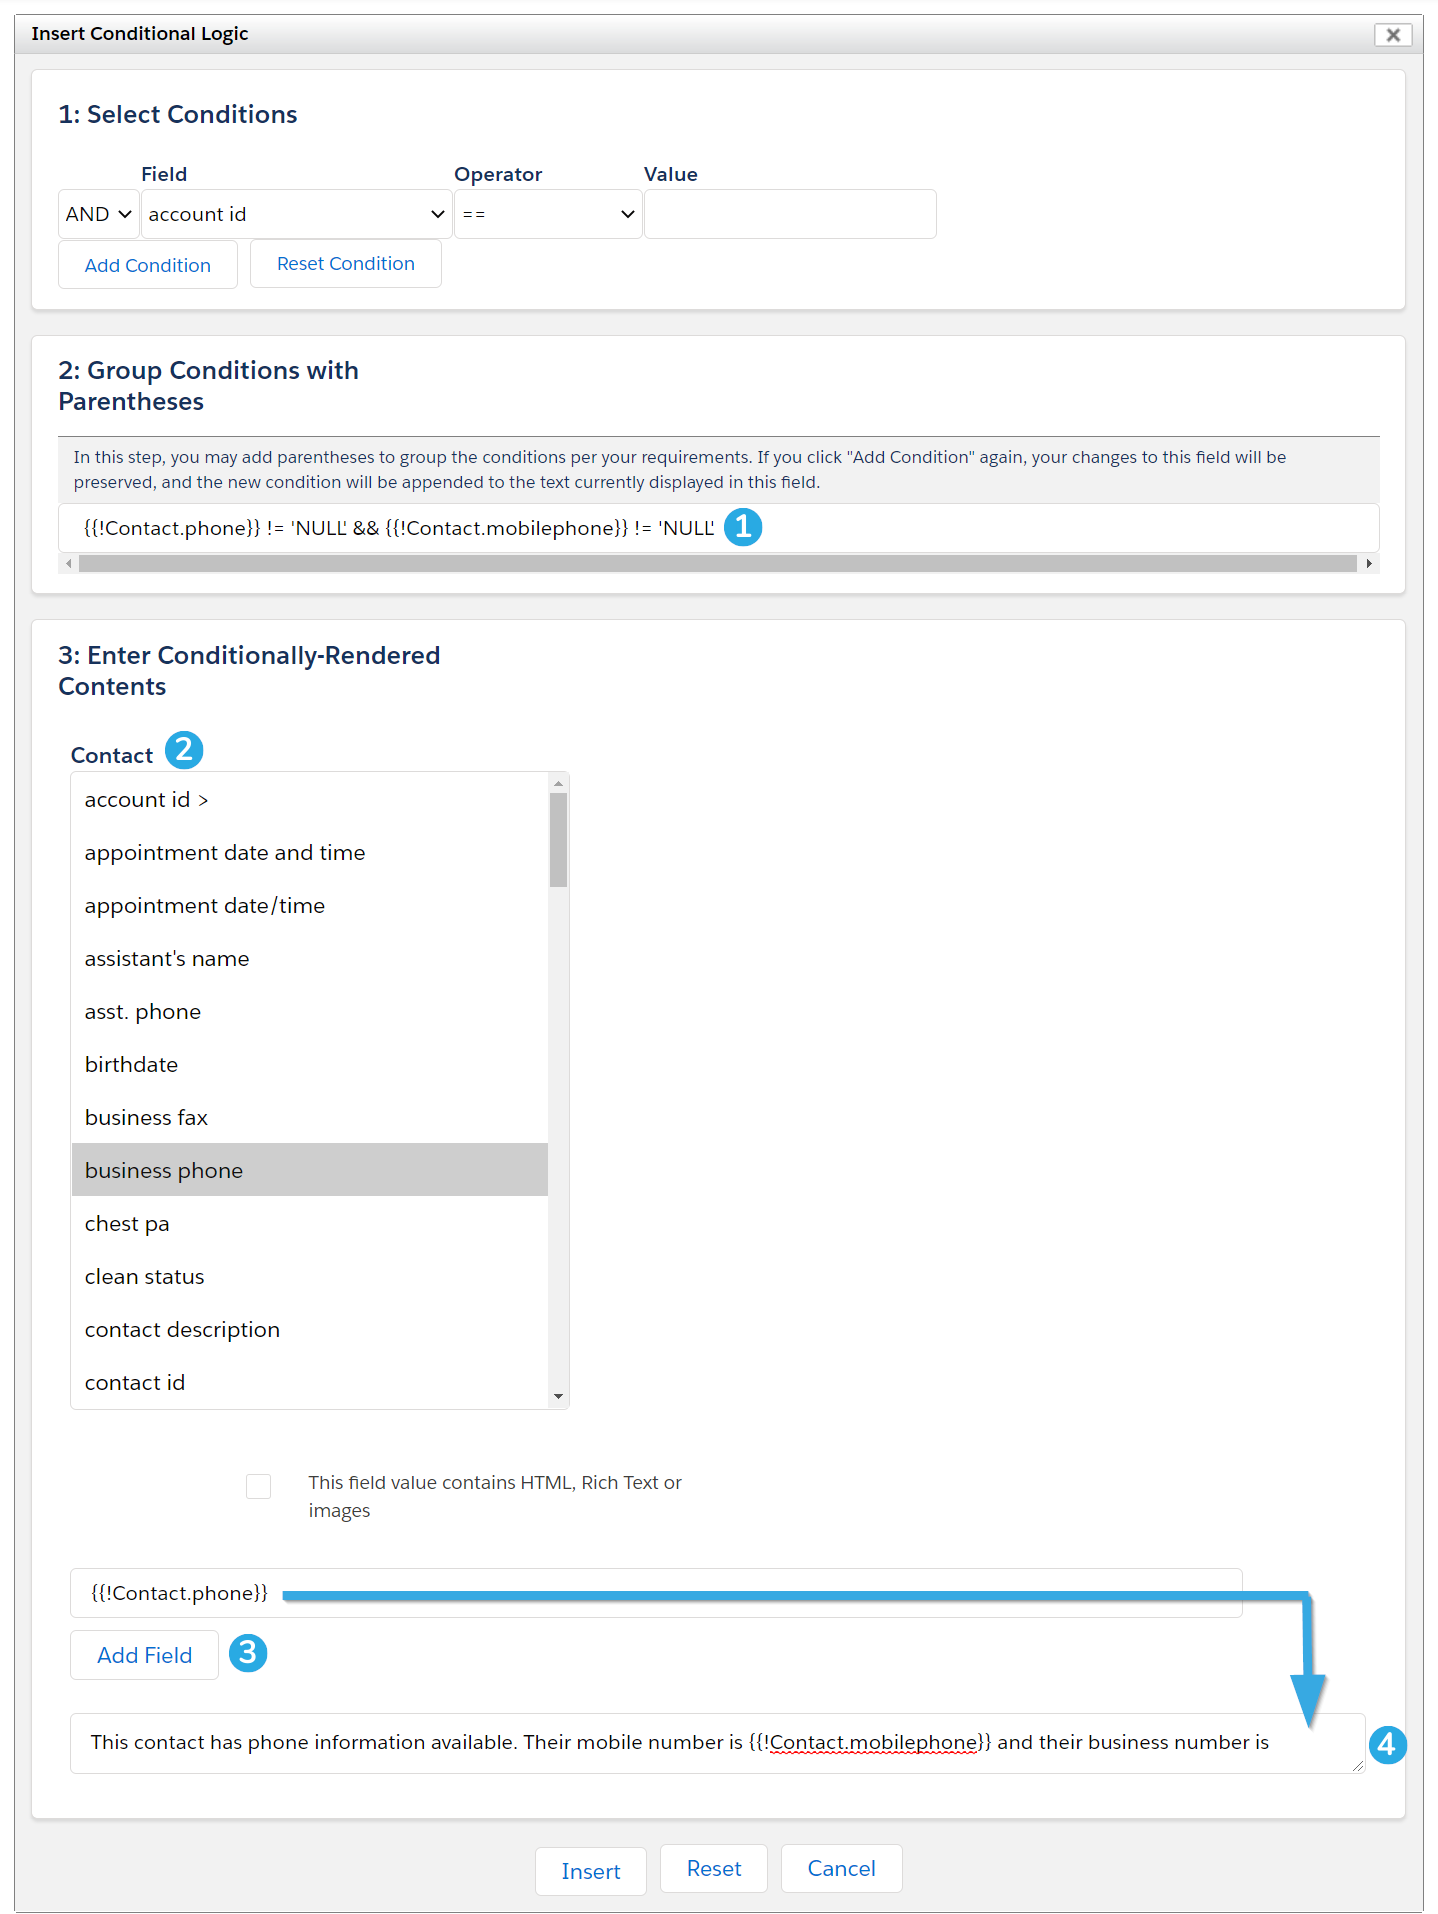Click the Add Condition button
Image resolution: width=1438 pixels, height=1914 pixels.
pos(148,265)
